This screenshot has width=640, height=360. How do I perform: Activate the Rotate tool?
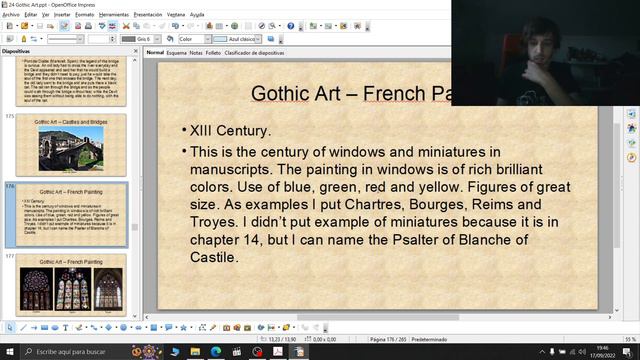(x=260, y=327)
